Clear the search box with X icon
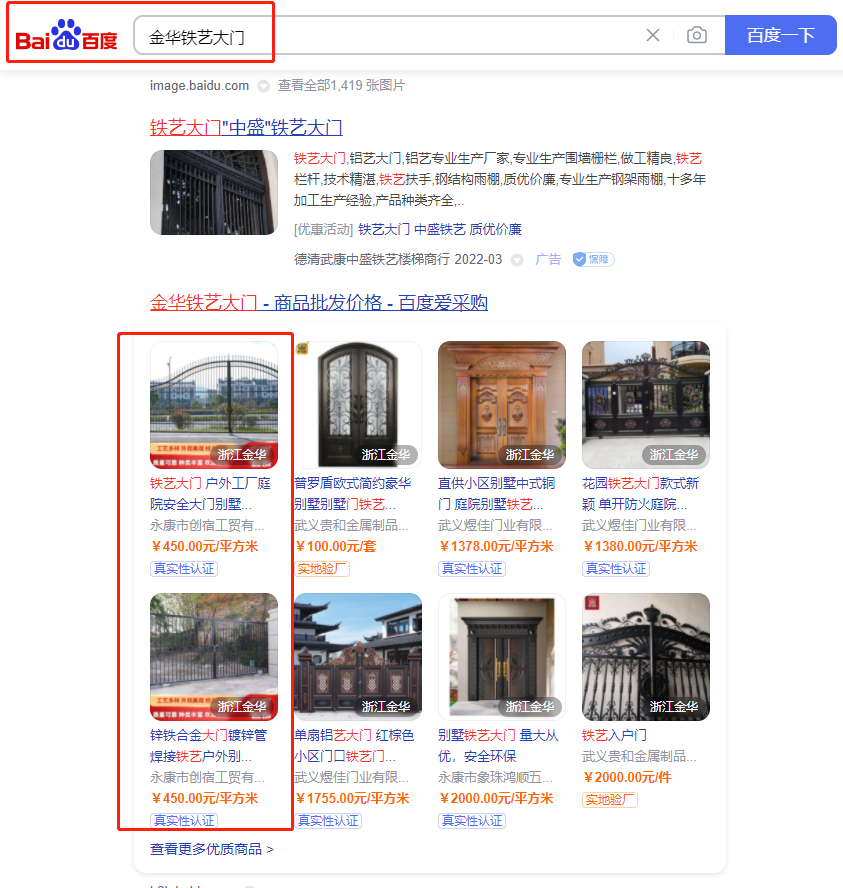The width and height of the screenshot is (843, 888). coord(653,35)
